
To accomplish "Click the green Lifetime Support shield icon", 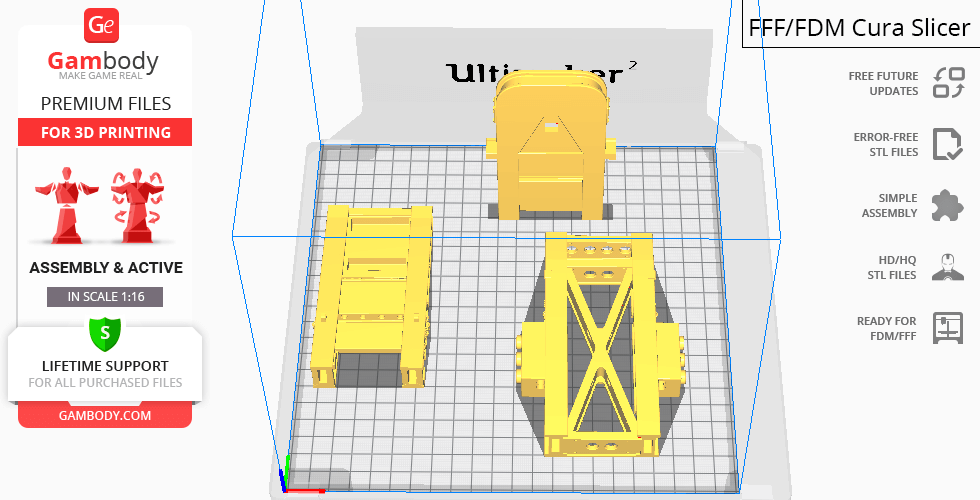I will click(105, 333).
